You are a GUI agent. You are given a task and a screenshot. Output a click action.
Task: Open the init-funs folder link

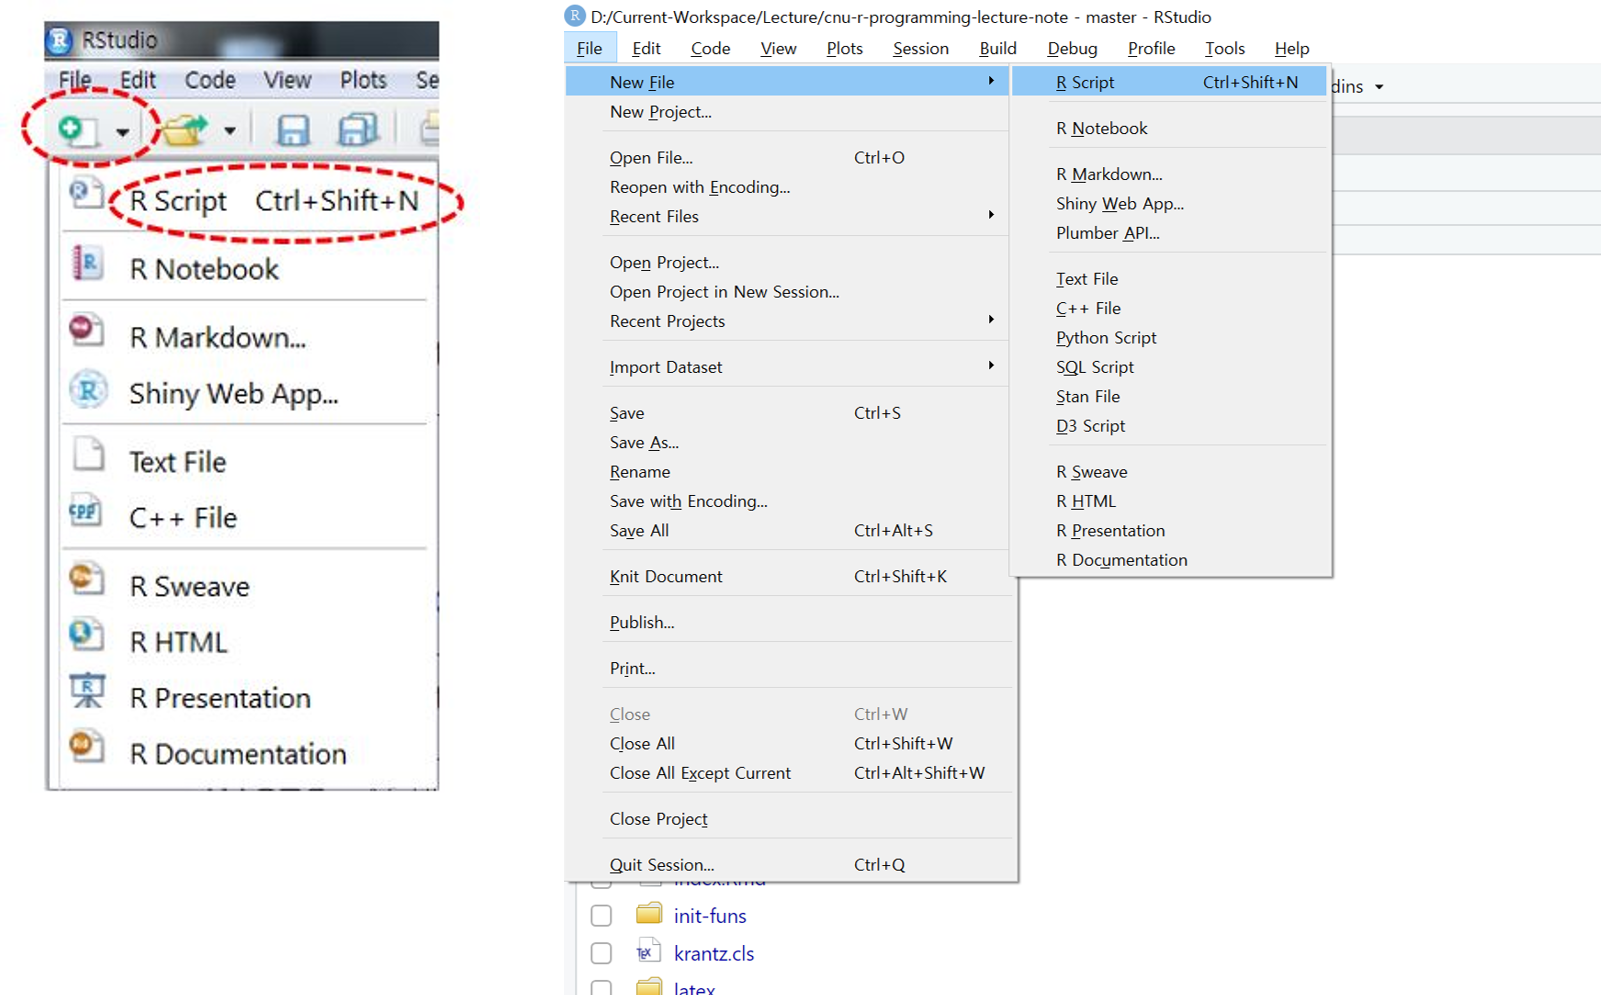[710, 915]
